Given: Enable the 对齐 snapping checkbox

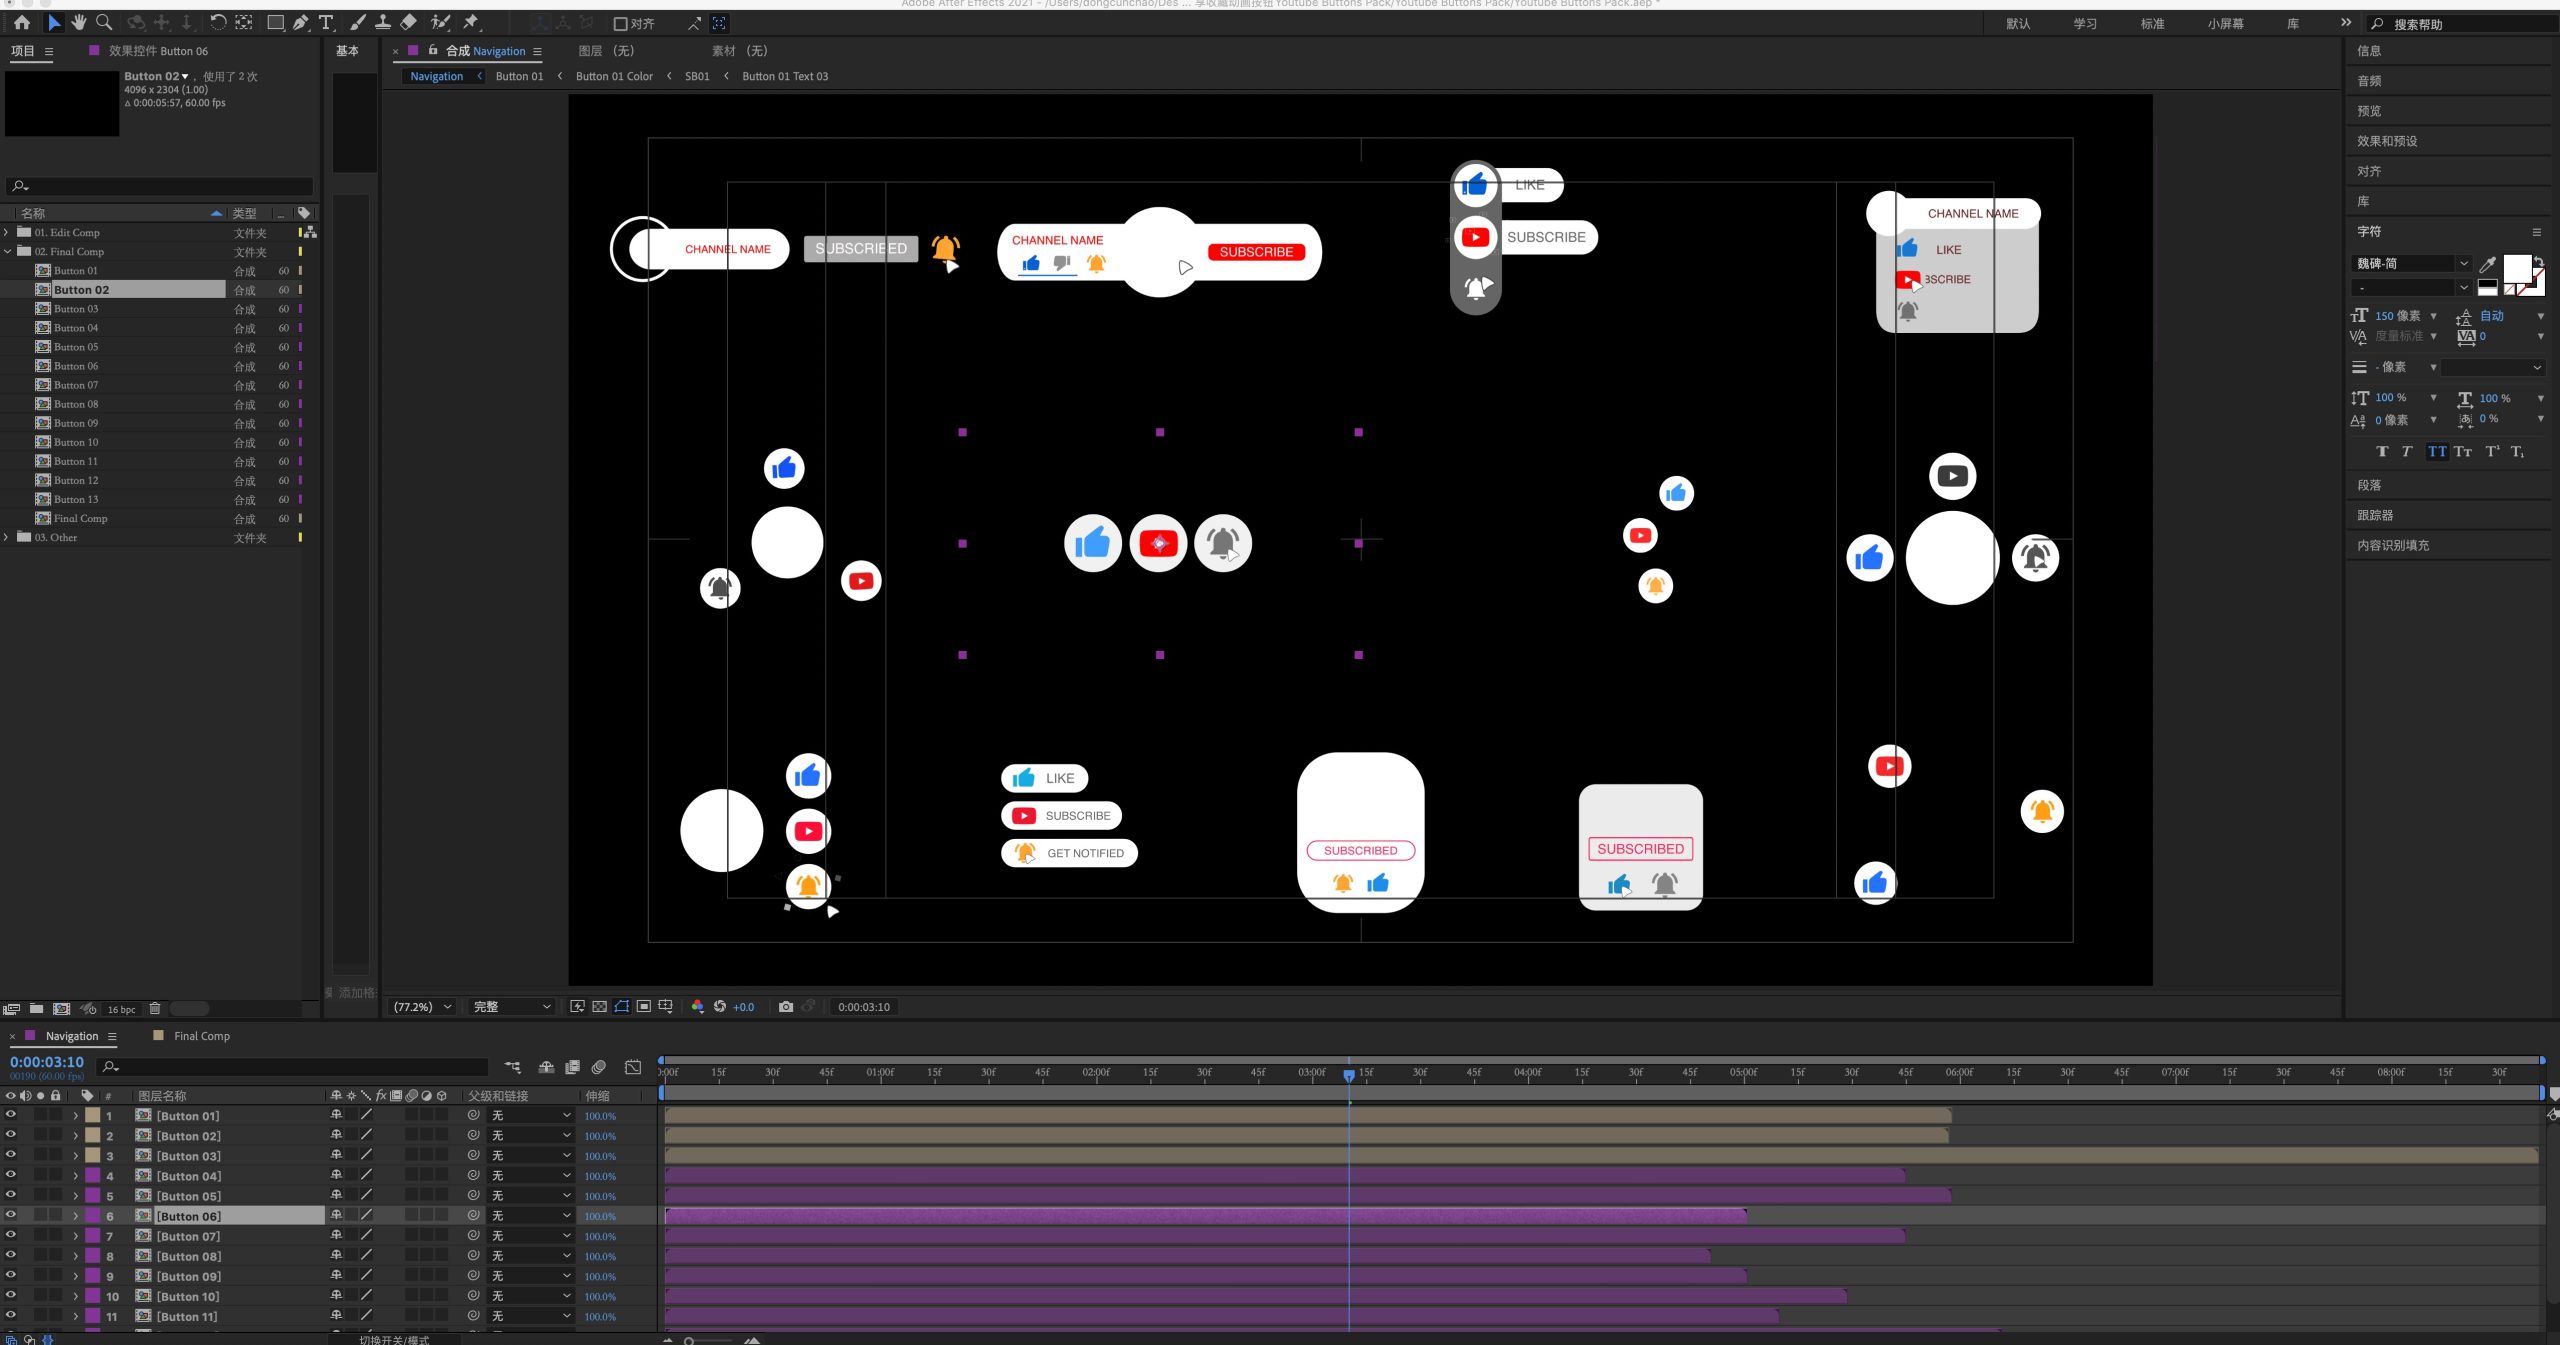Looking at the screenshot, I should (x=620, y=24).
